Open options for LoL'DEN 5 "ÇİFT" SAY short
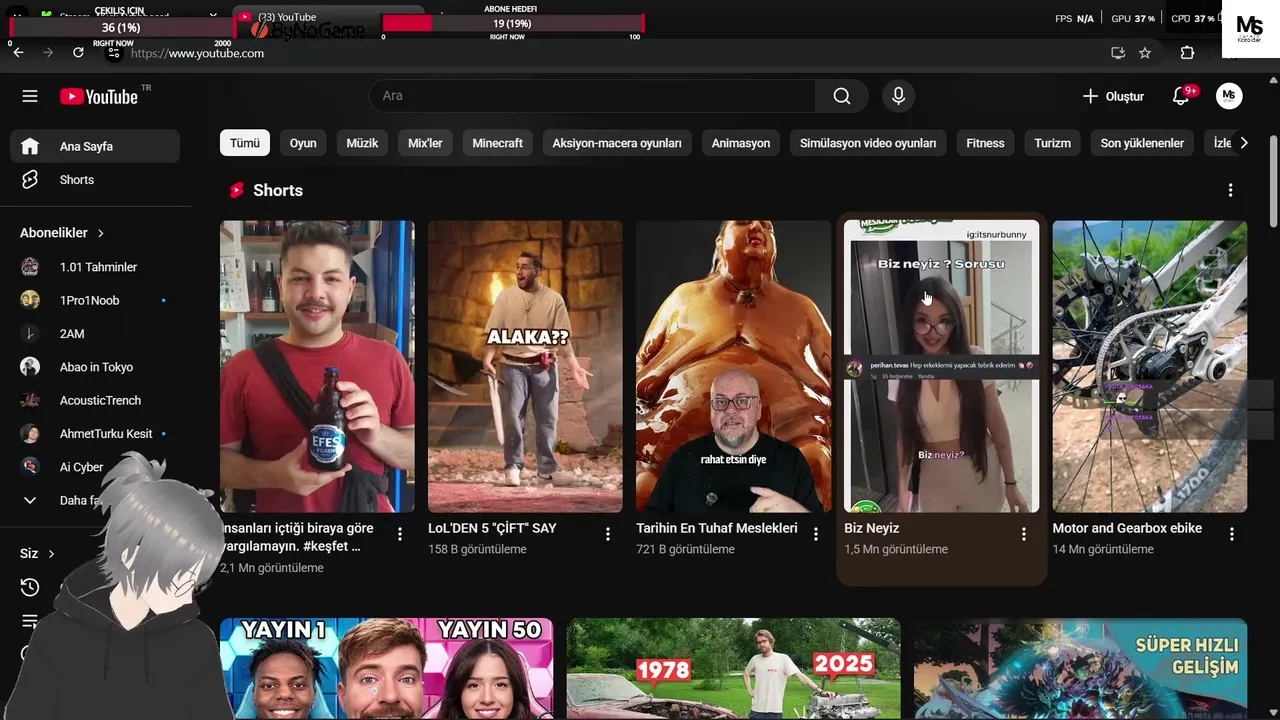The height and width of the screenshot is (720, 1280). click(607, 534)
